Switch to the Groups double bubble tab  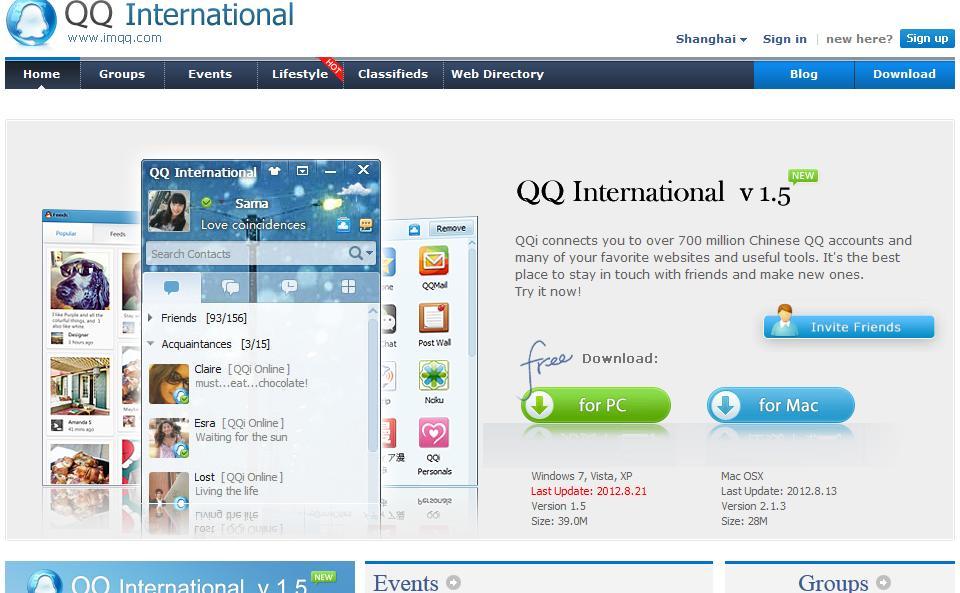(230, 287)
